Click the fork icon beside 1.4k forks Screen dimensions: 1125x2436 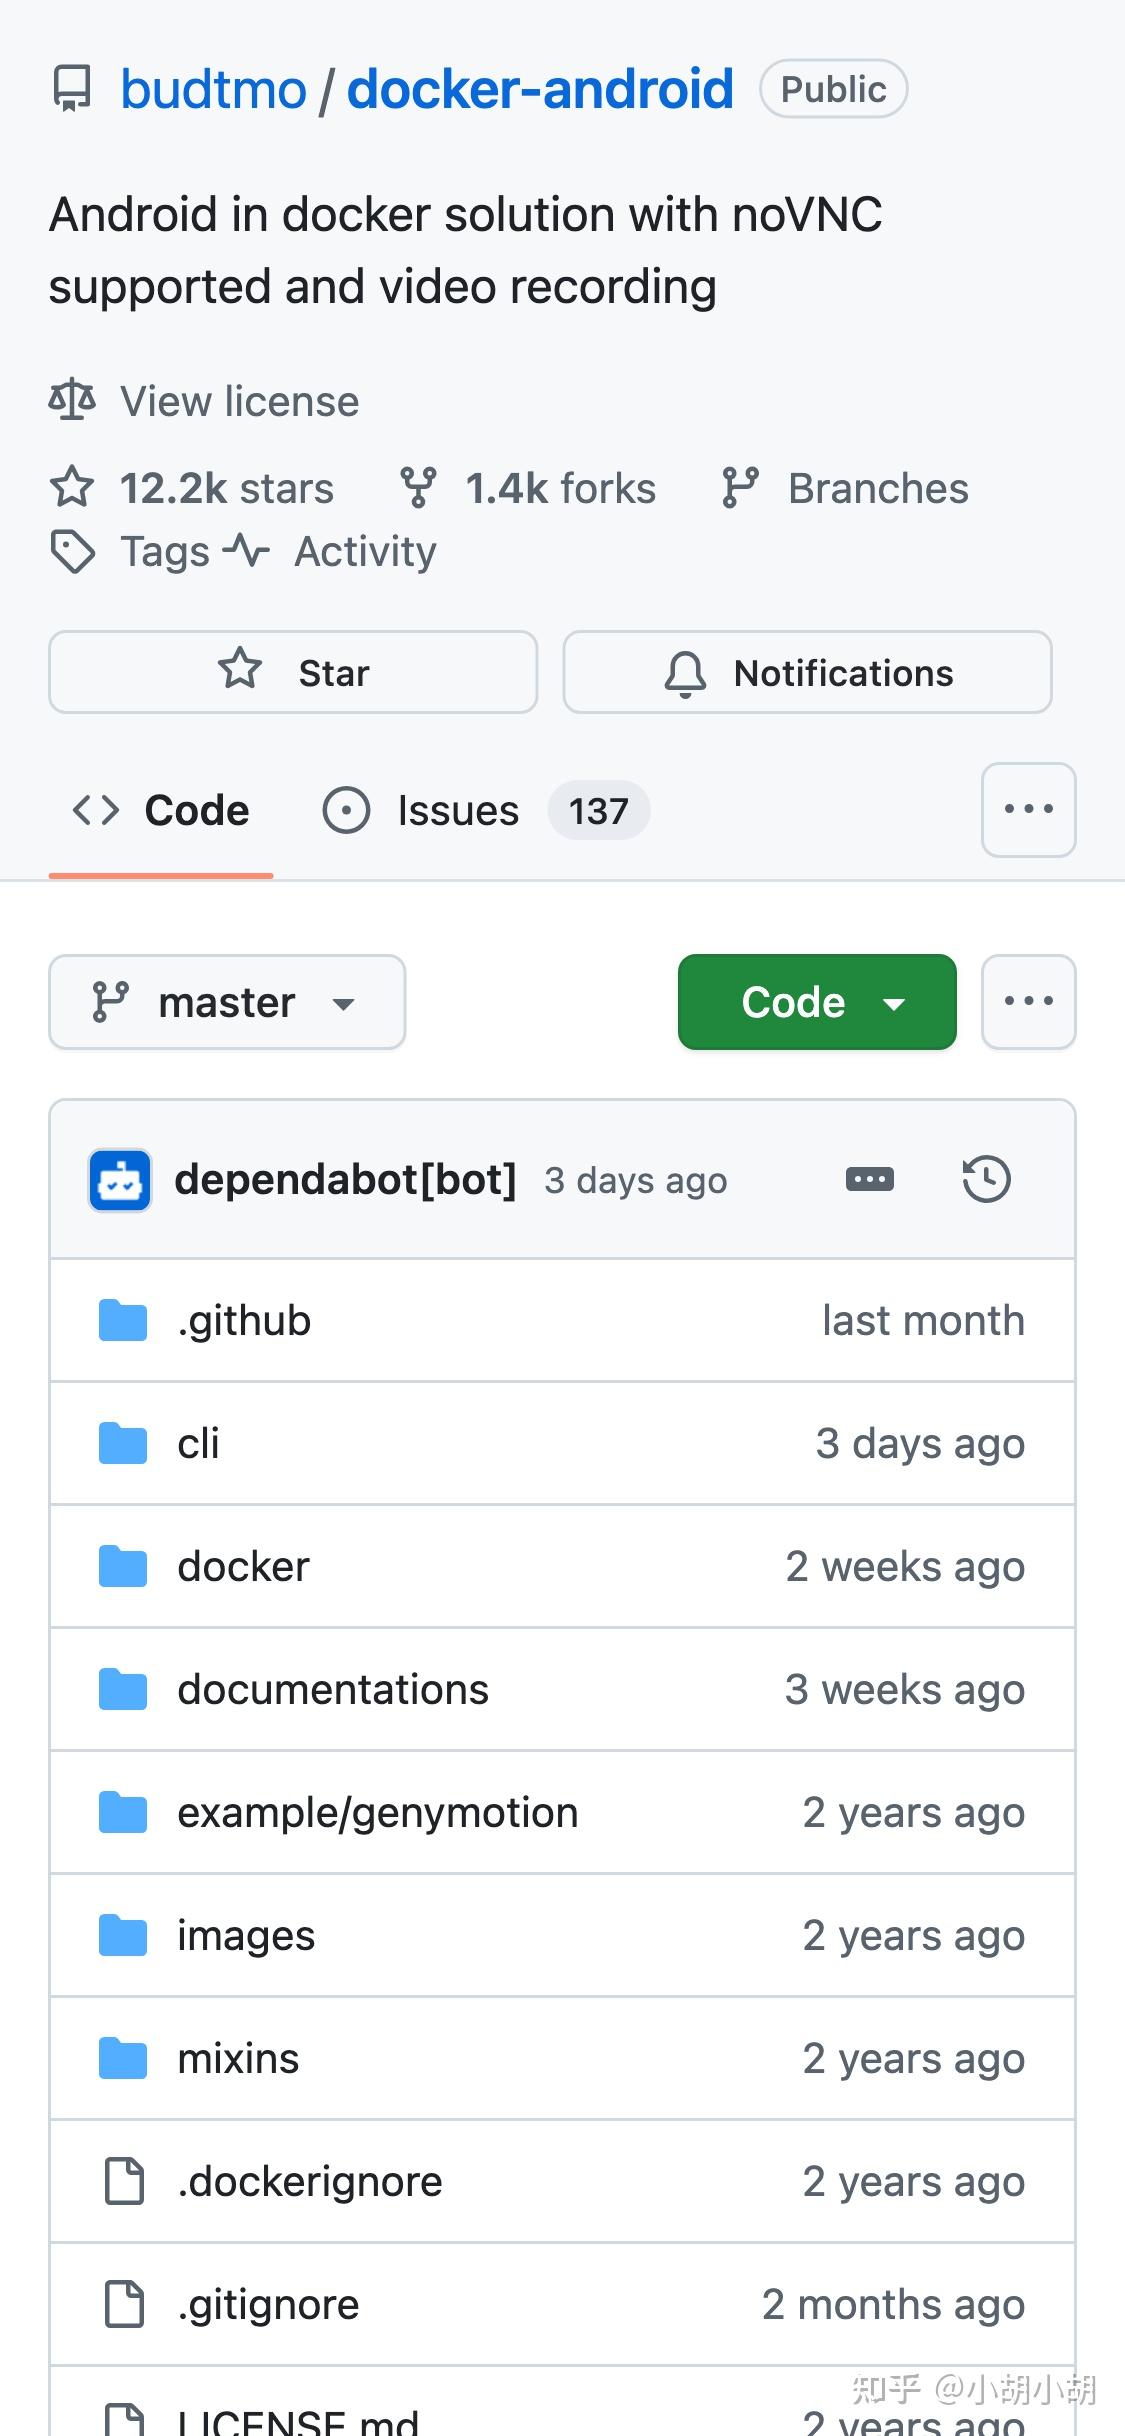click(x=418, y=488)
